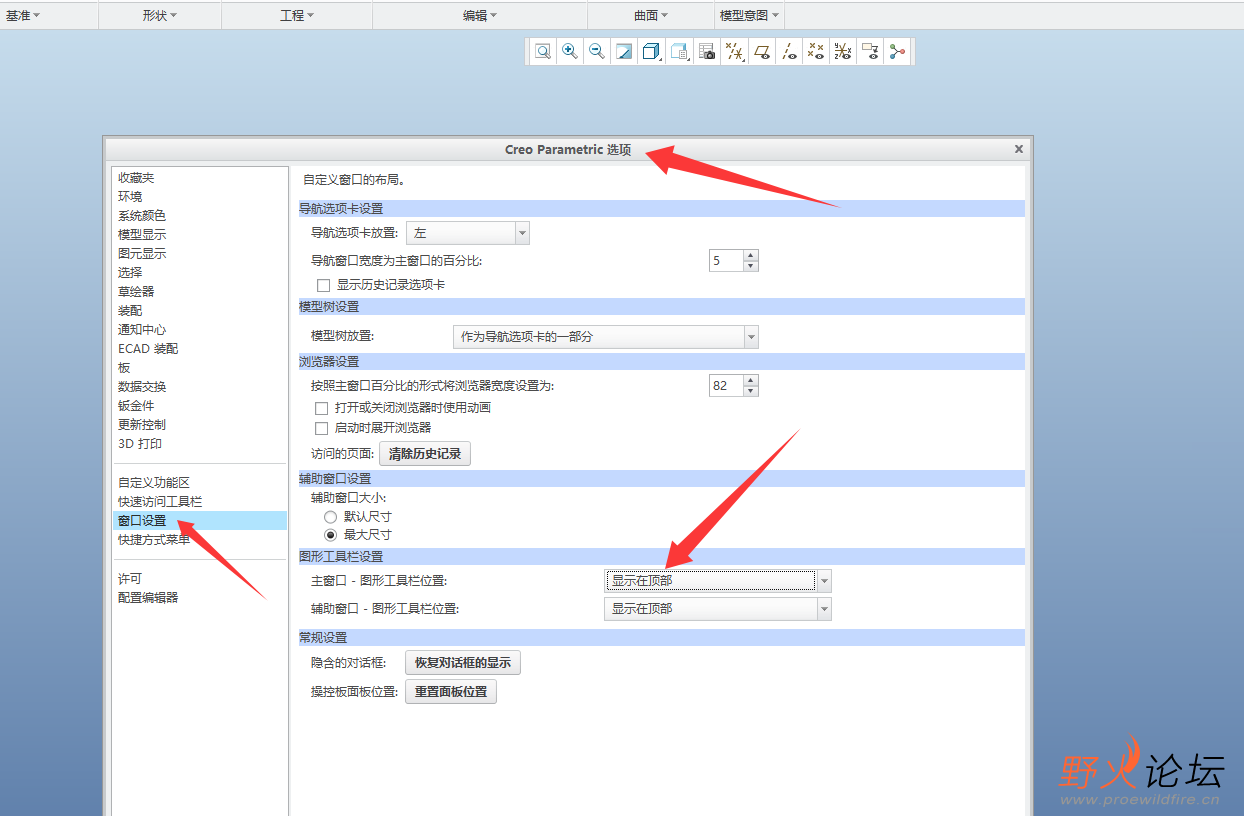Select 更新控制 category
Screen dimensions: 1244x816
[142, 425]
